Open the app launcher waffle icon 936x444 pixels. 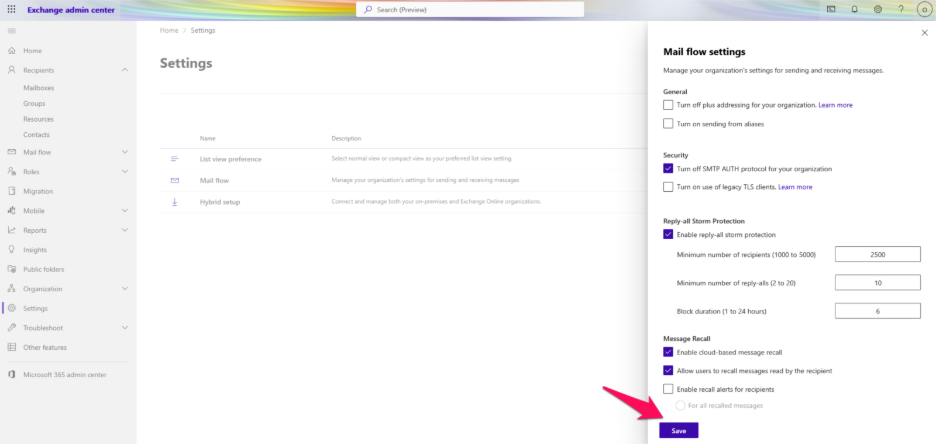[x=11, y=9]
